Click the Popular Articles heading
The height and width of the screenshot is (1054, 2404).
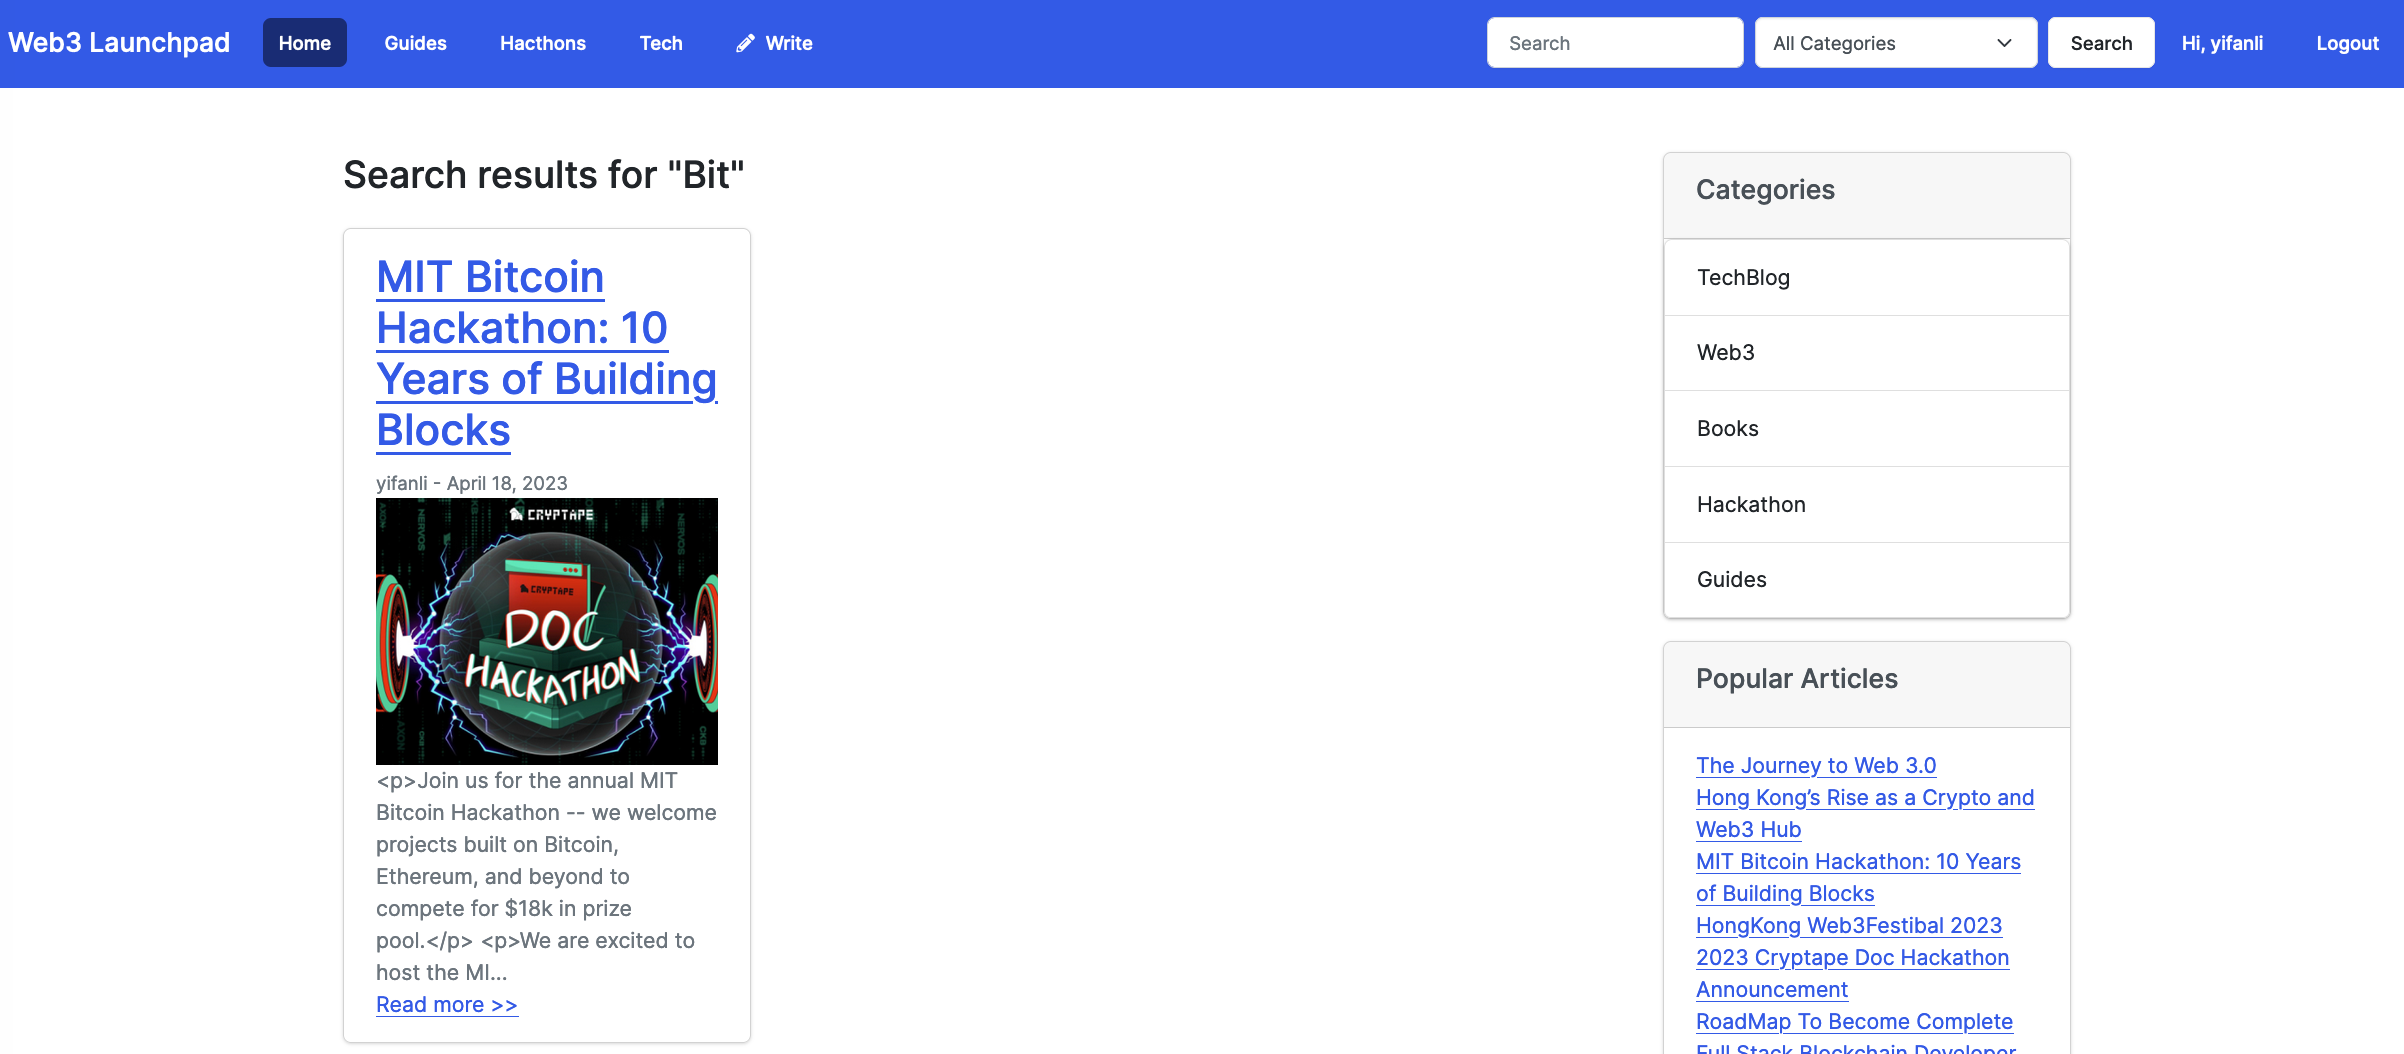pos(1797,679)
